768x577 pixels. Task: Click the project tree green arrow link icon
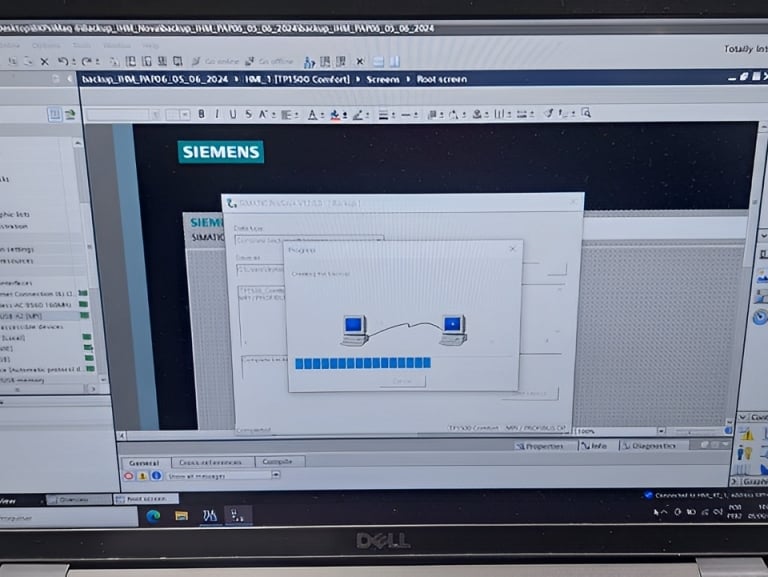pyautogui.click(x=71, y=115)
